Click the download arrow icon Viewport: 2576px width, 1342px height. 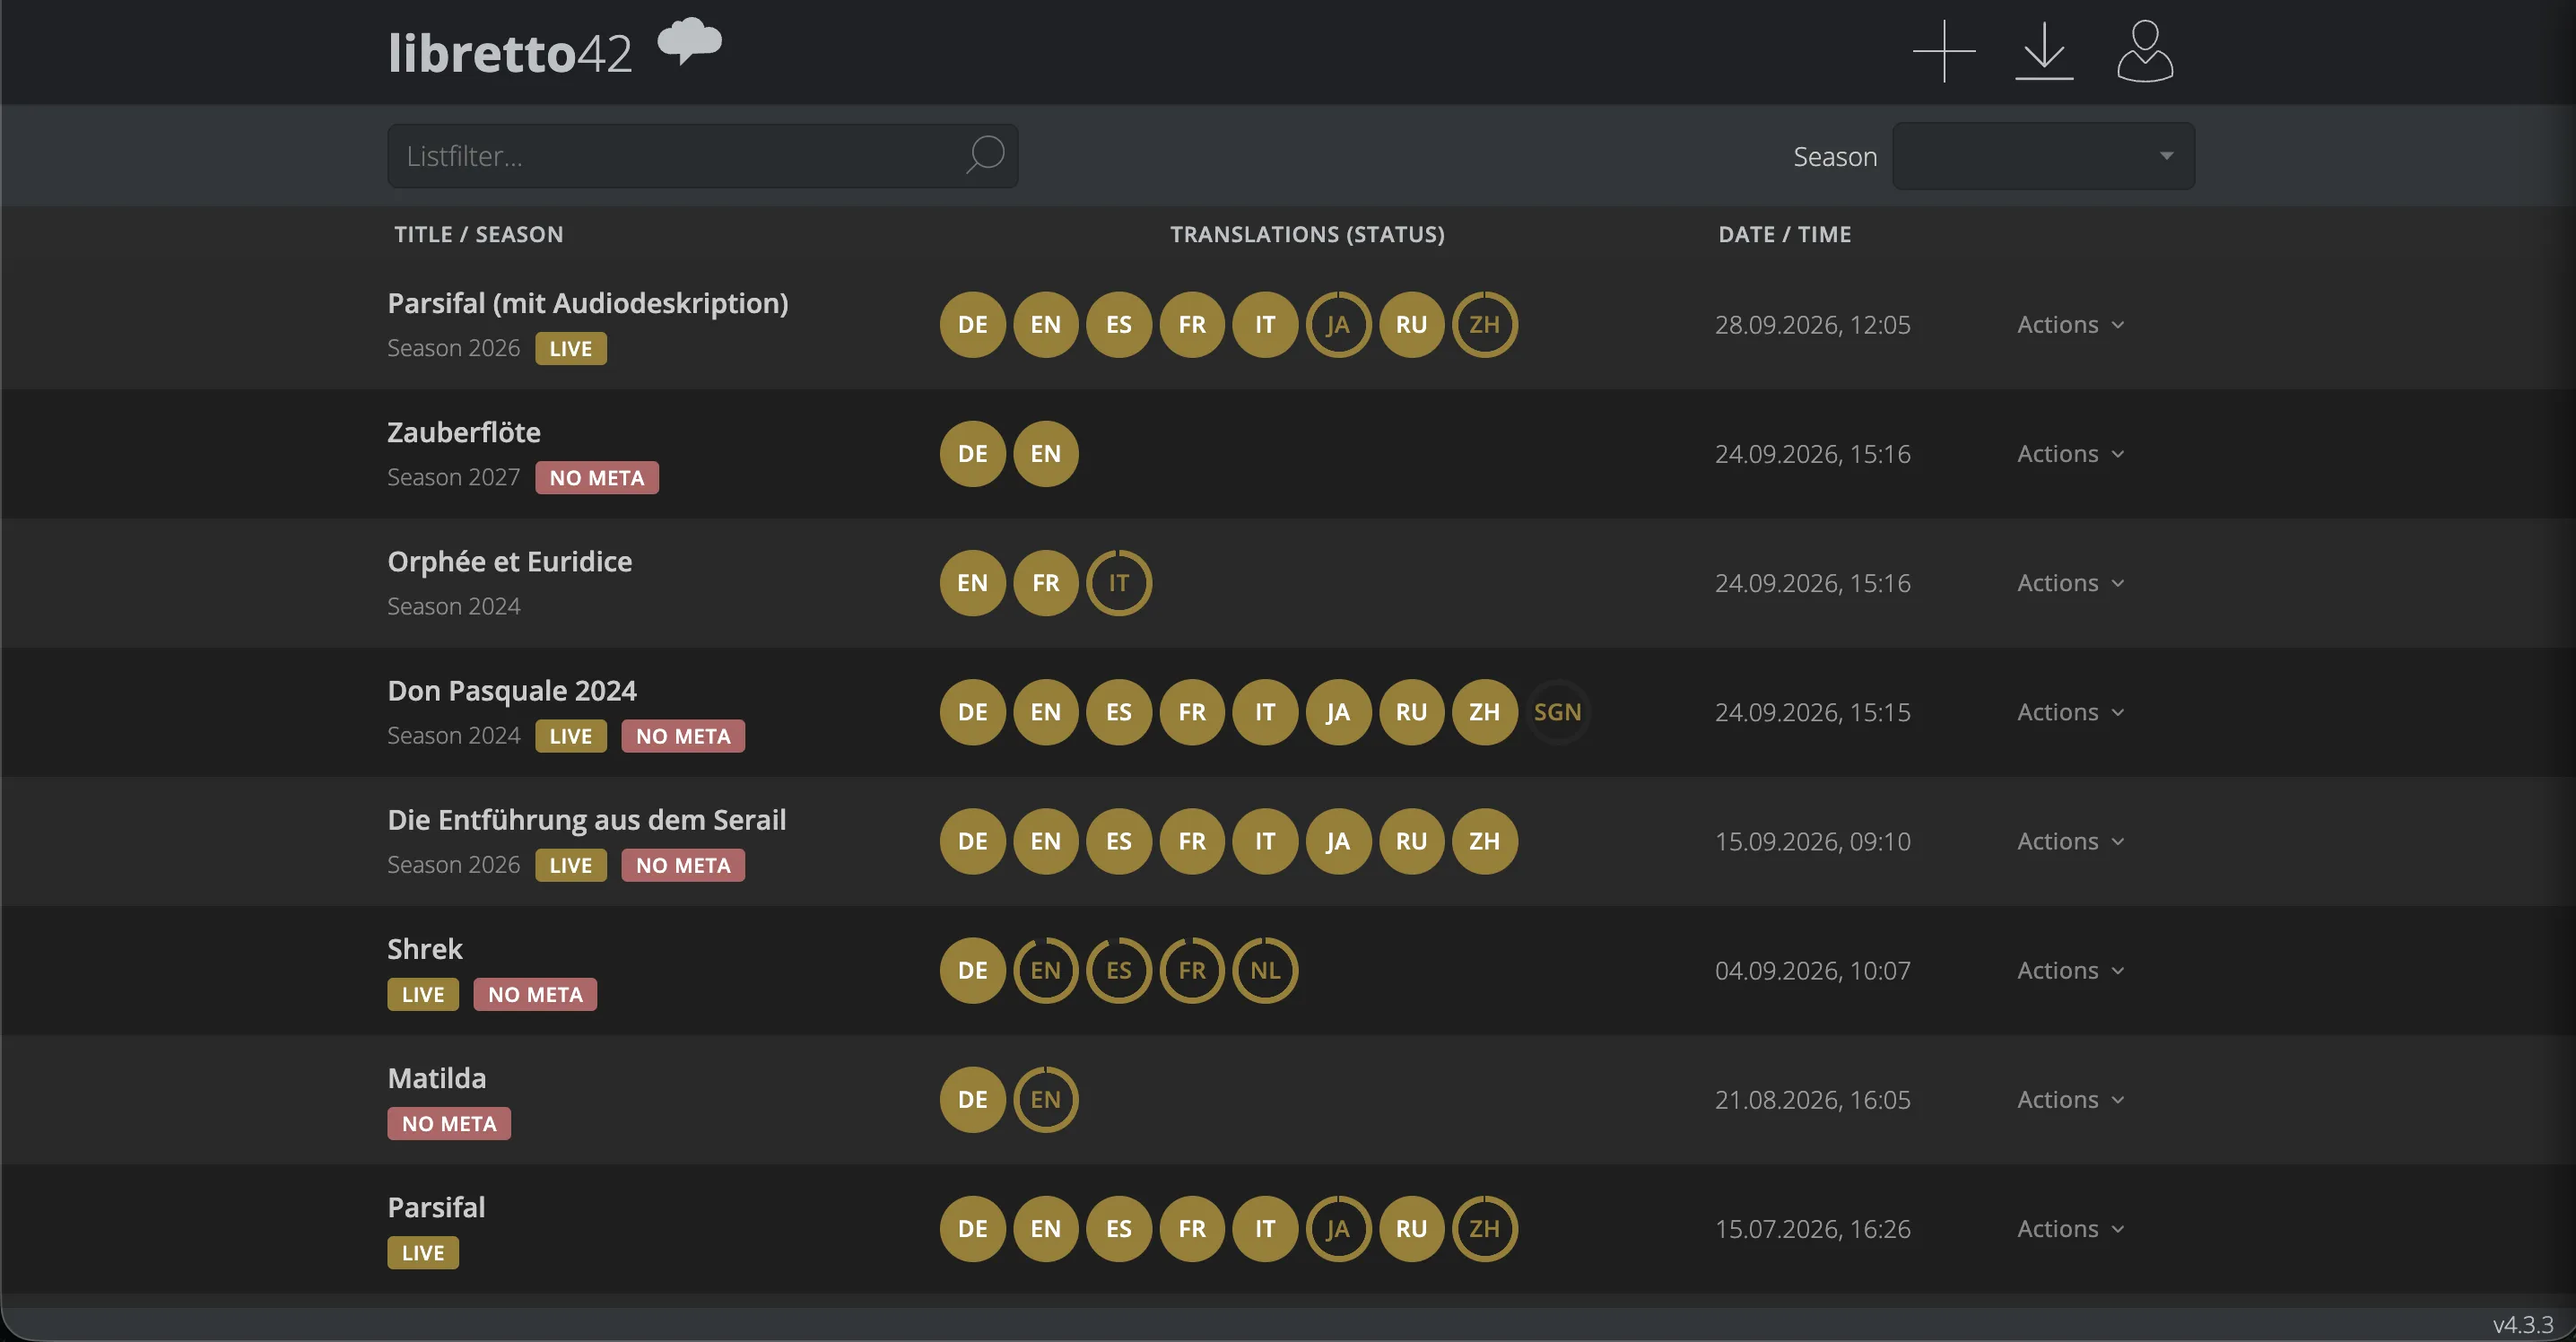[x=2044, y=51]
